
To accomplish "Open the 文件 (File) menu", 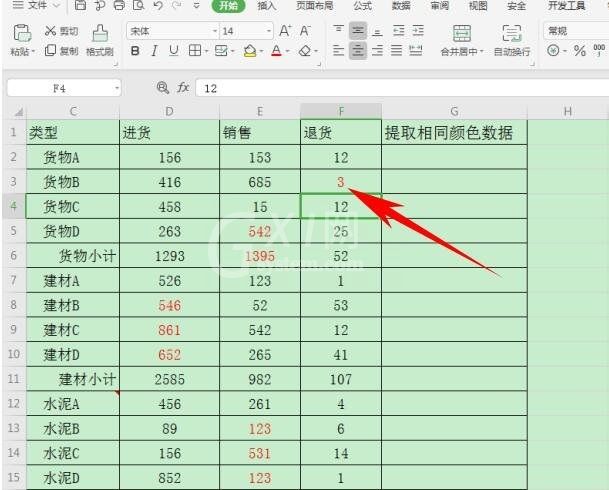I will coord(37,5).
